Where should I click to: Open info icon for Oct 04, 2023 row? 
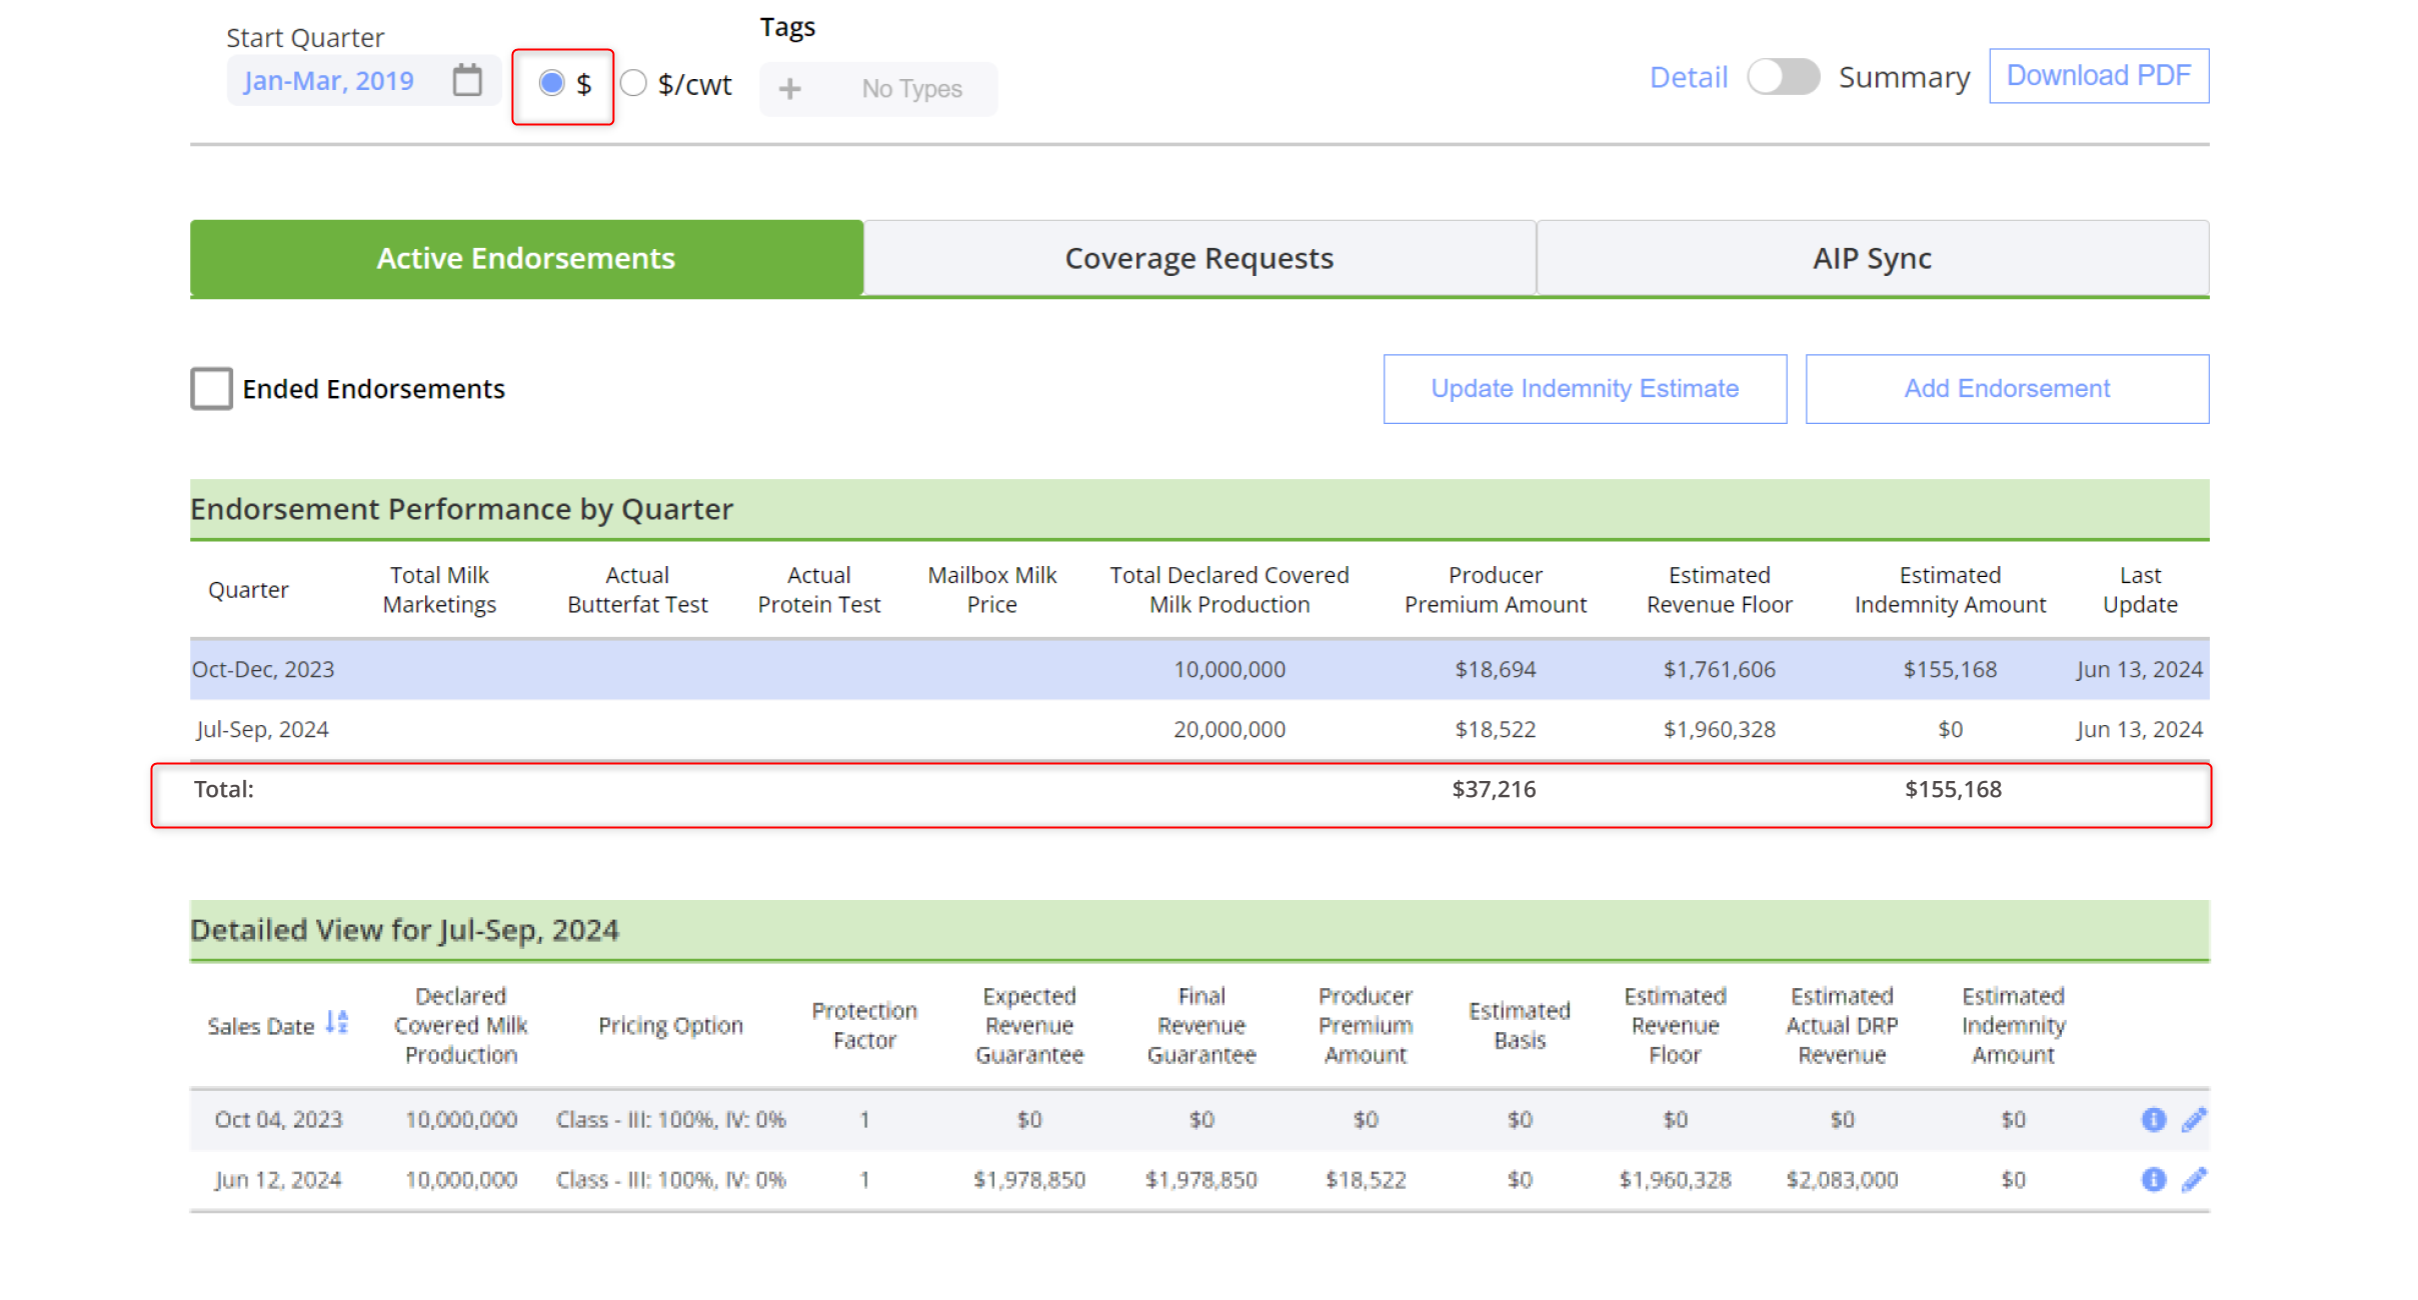2153,1119
